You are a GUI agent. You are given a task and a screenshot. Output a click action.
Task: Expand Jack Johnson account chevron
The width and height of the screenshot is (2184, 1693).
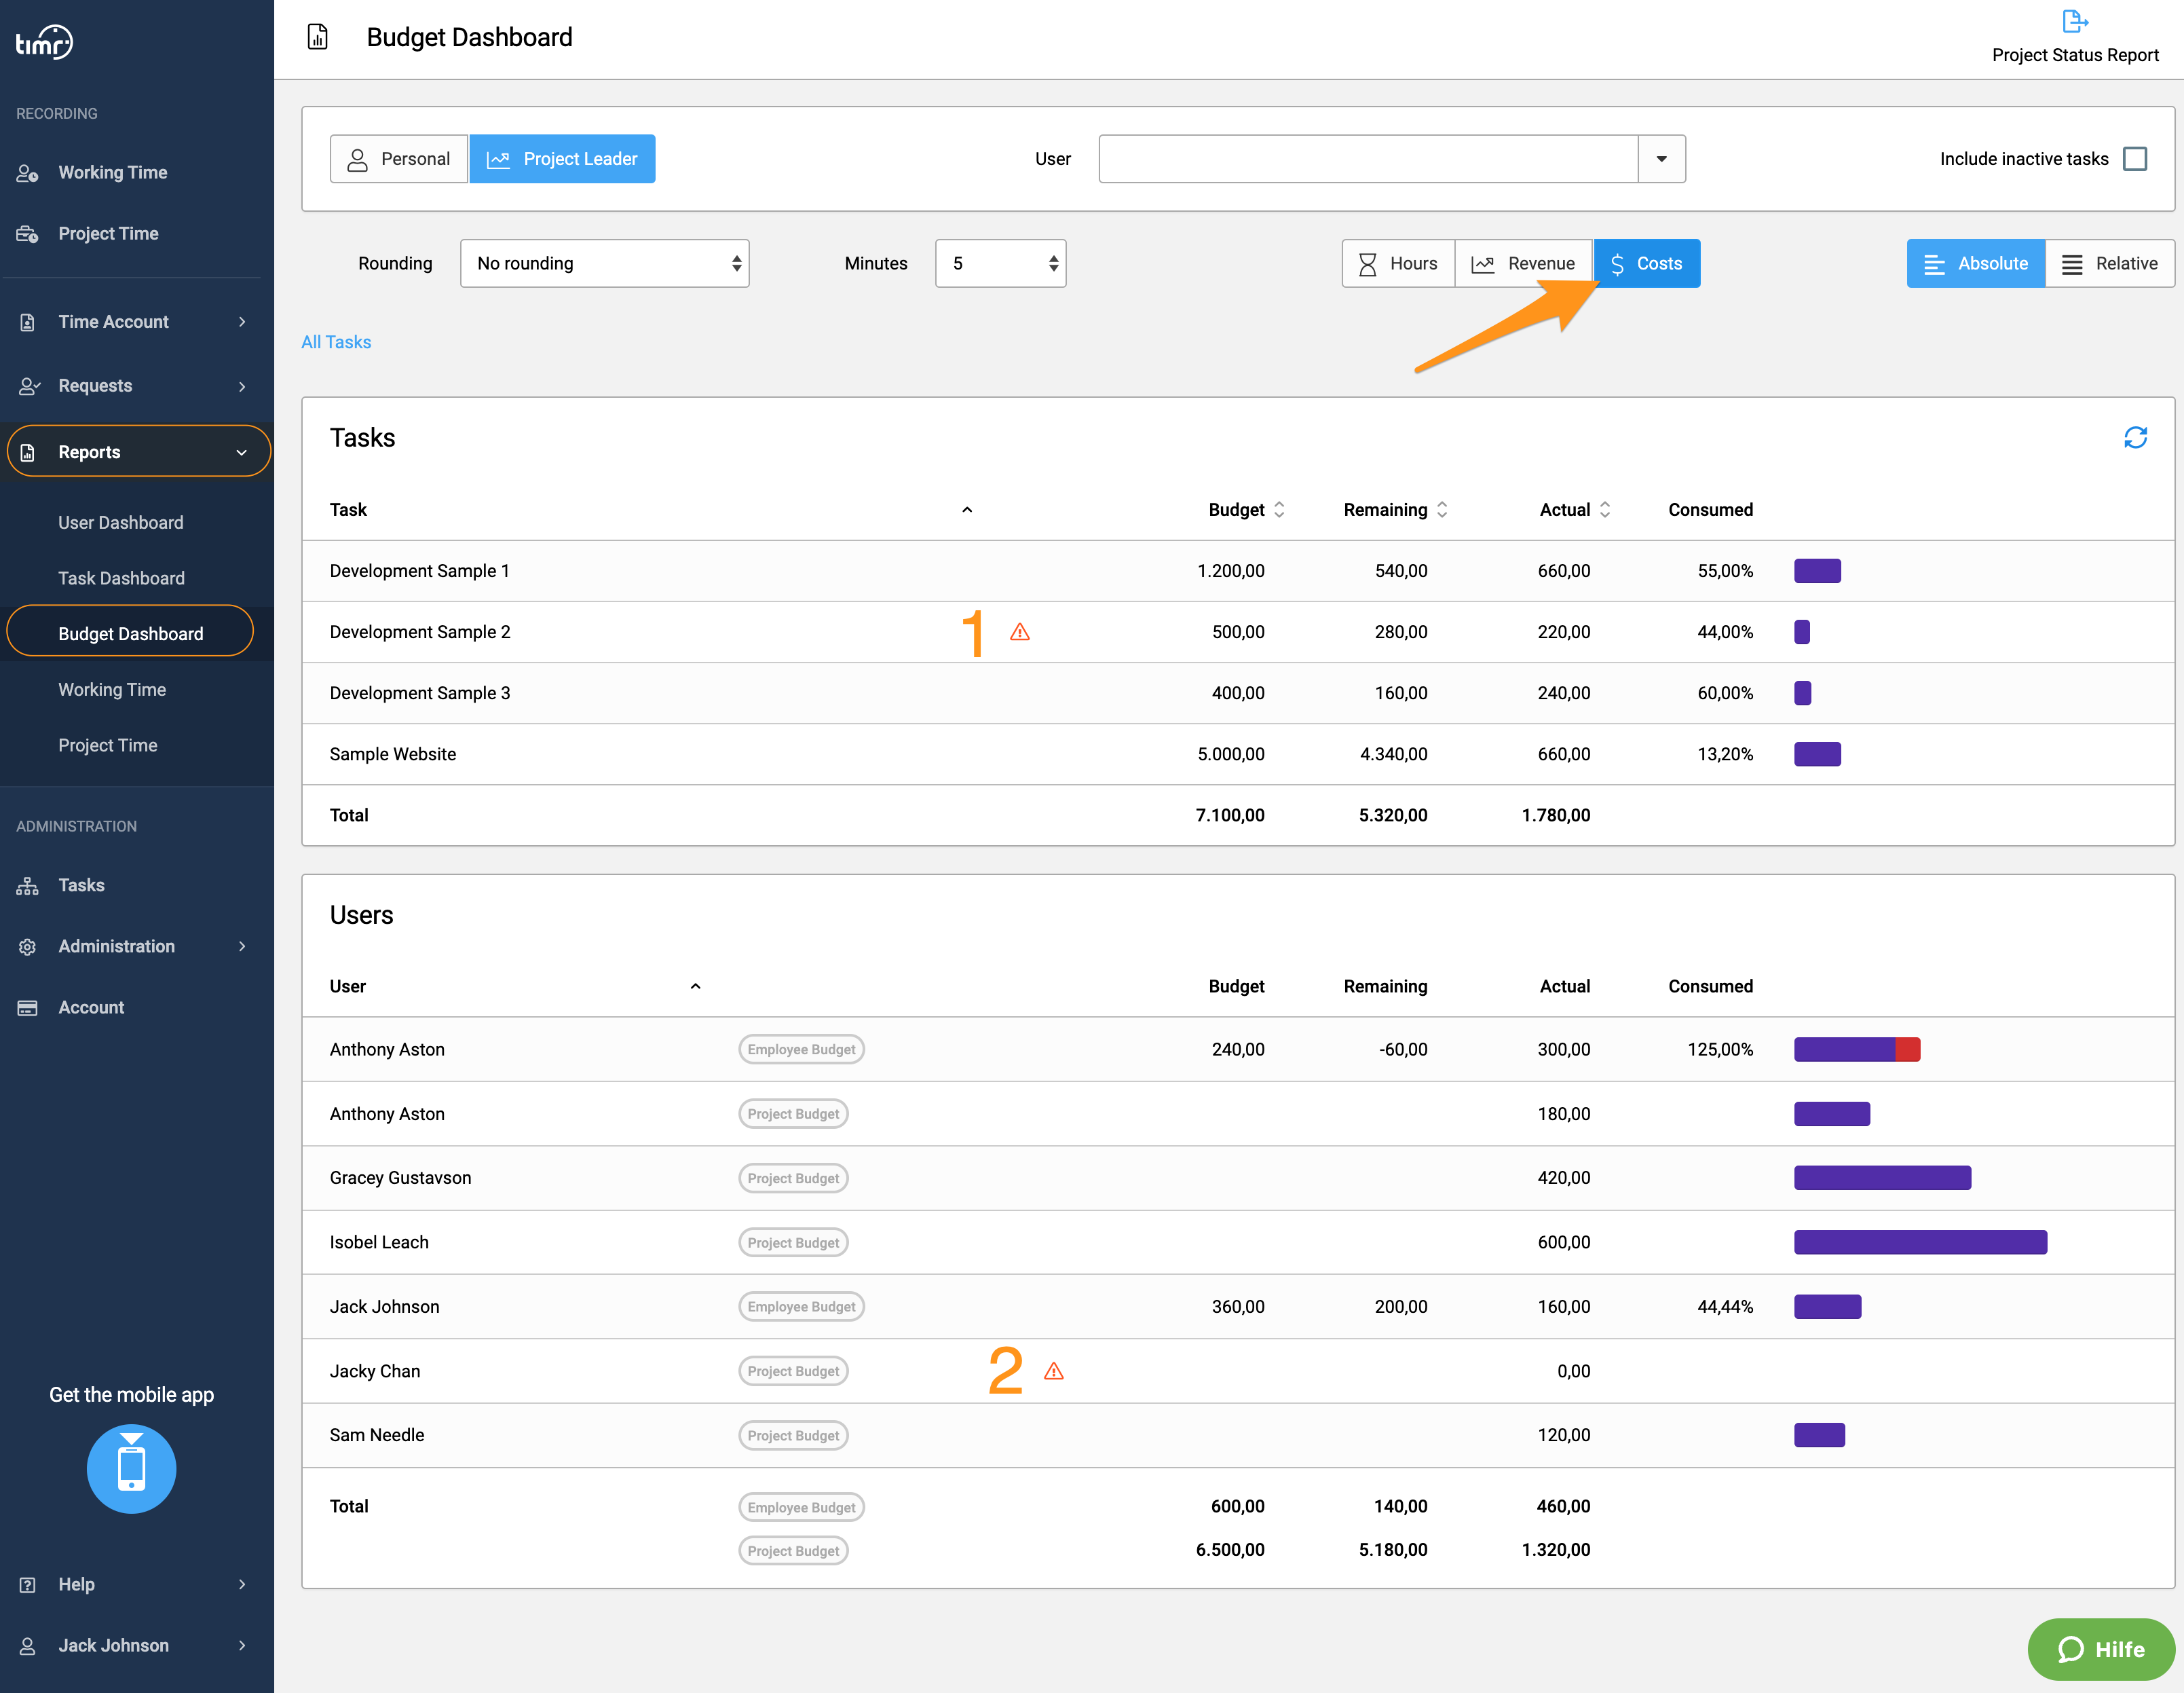(242, 1646)
